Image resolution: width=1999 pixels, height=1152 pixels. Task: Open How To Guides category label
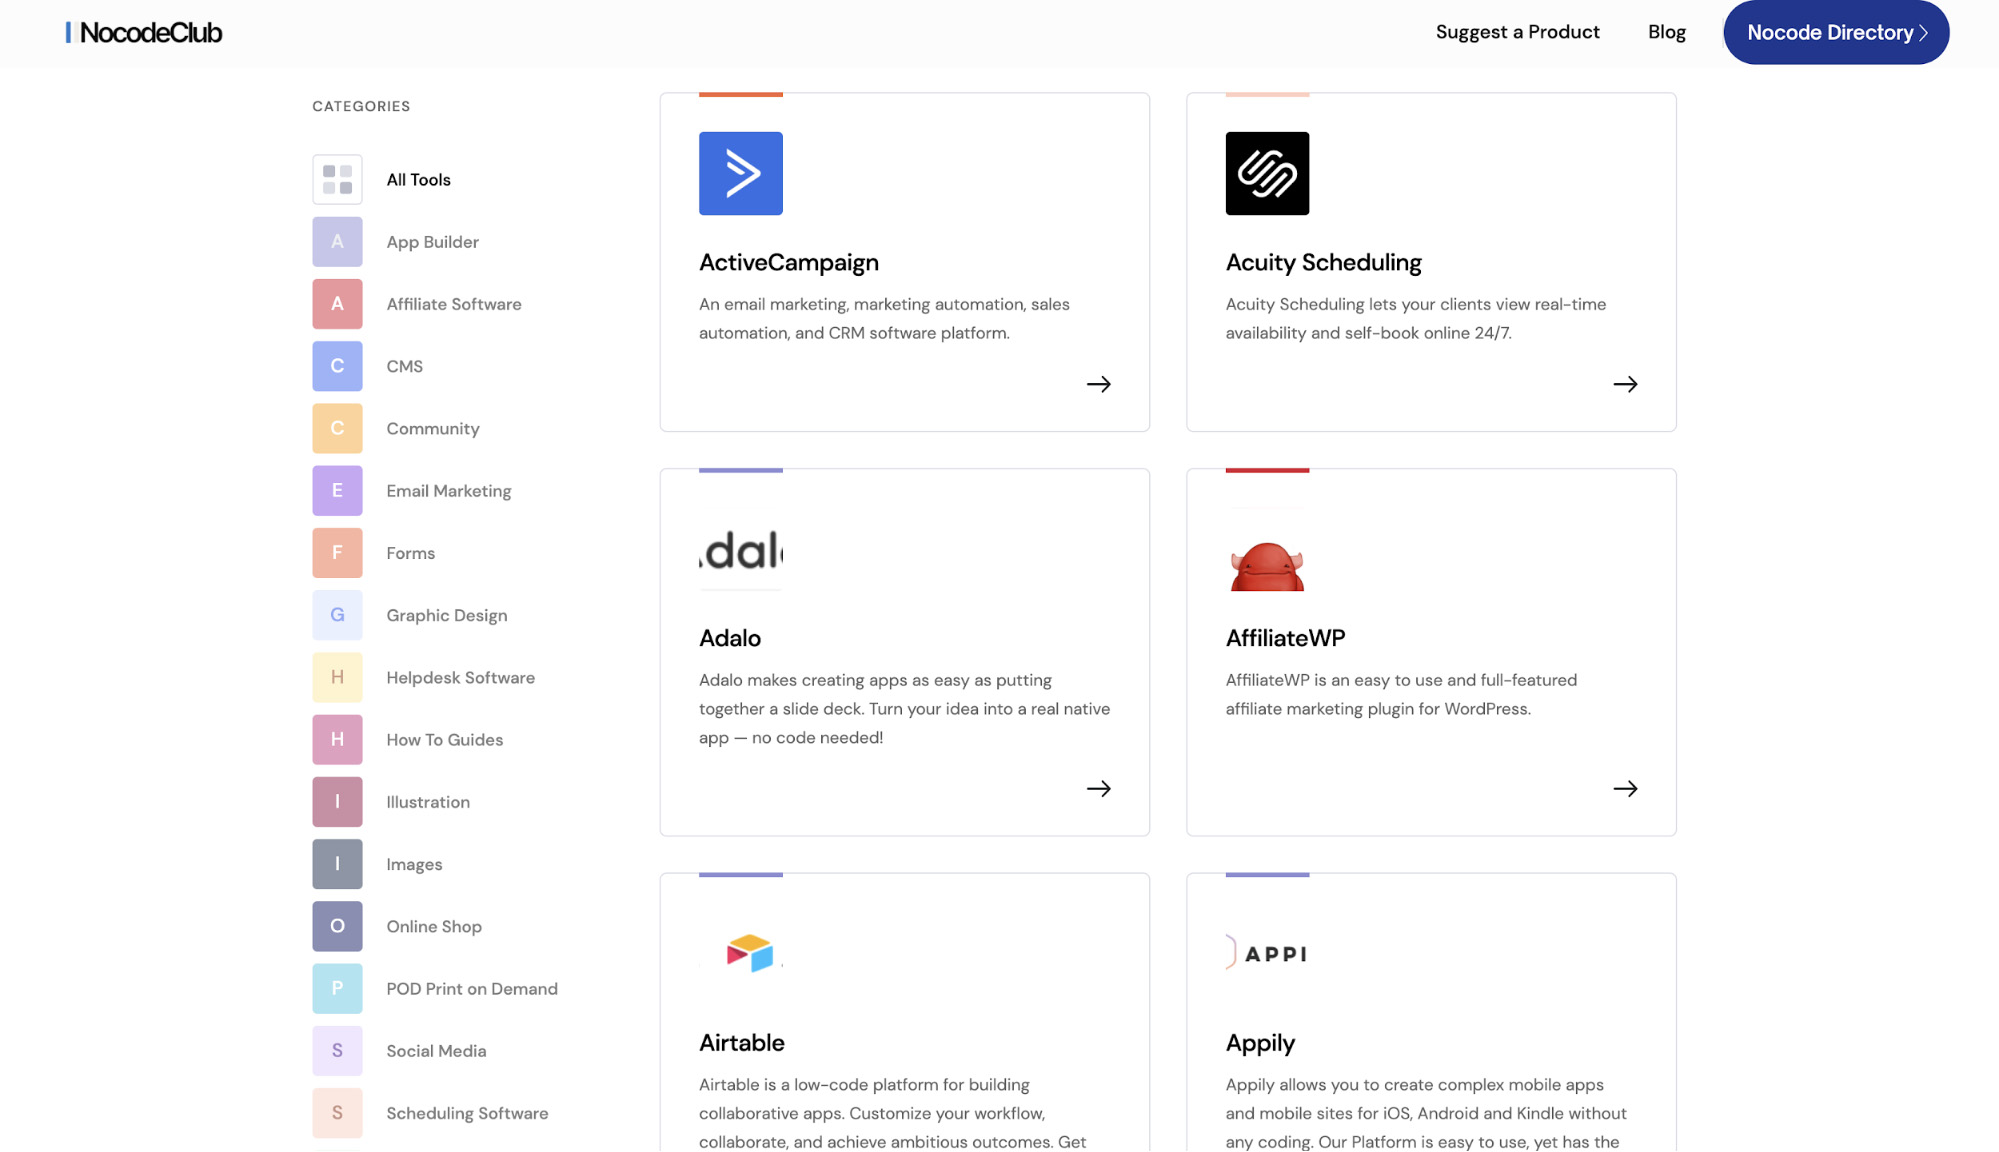(x=444, y=740)
